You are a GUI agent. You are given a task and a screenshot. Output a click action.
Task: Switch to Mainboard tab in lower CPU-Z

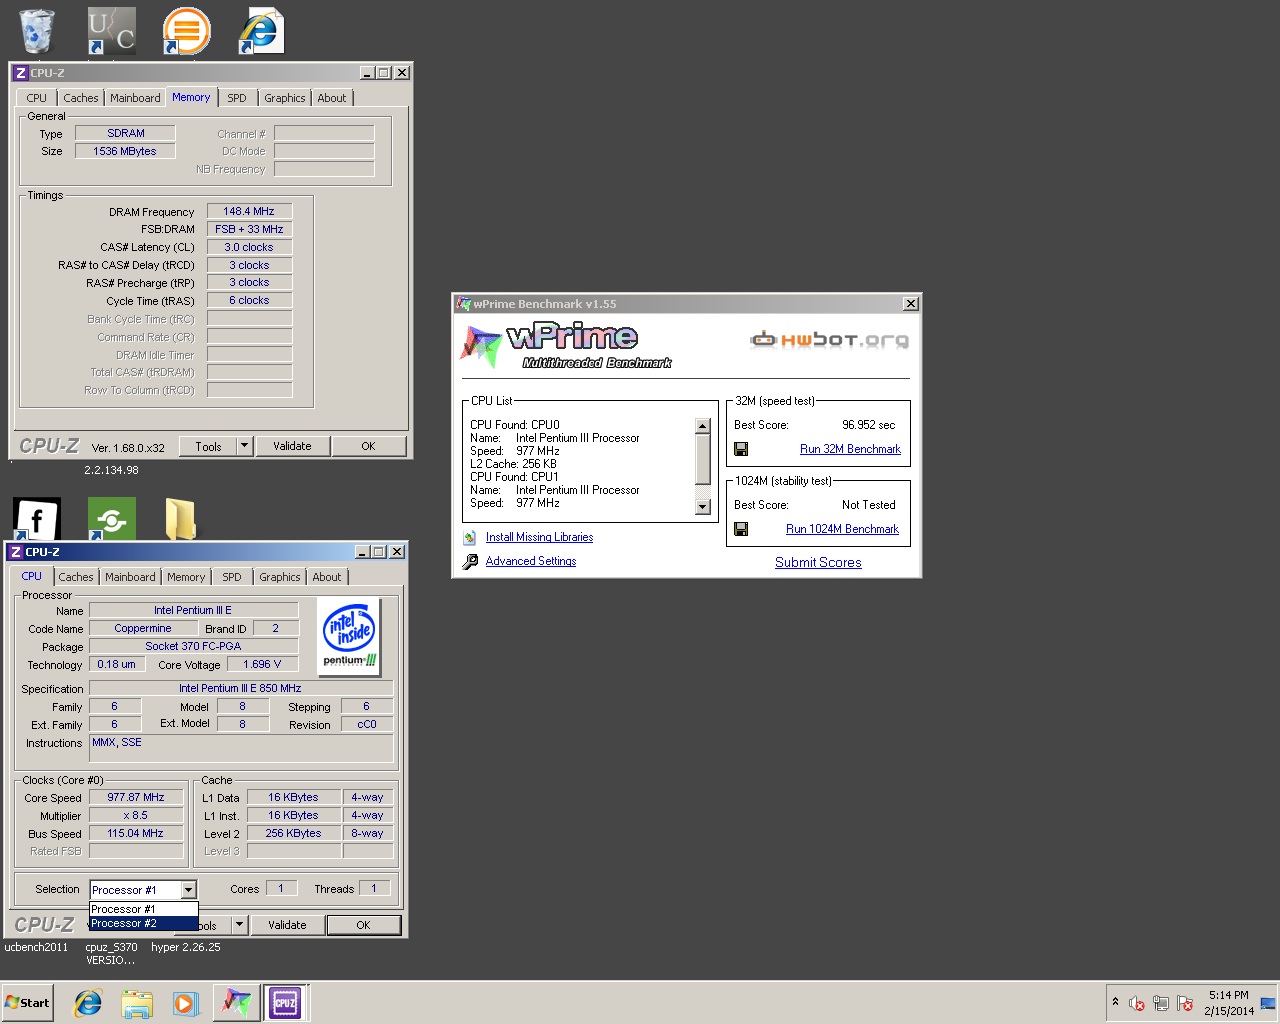[x=130, y=577]
